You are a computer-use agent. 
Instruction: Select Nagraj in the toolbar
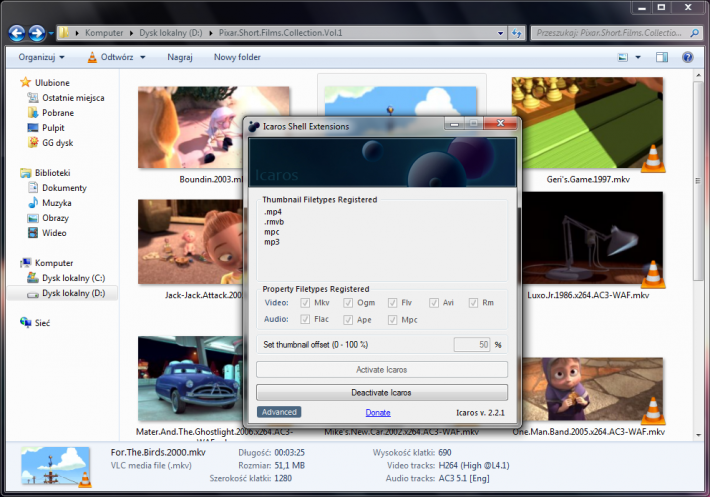point(180,57)
